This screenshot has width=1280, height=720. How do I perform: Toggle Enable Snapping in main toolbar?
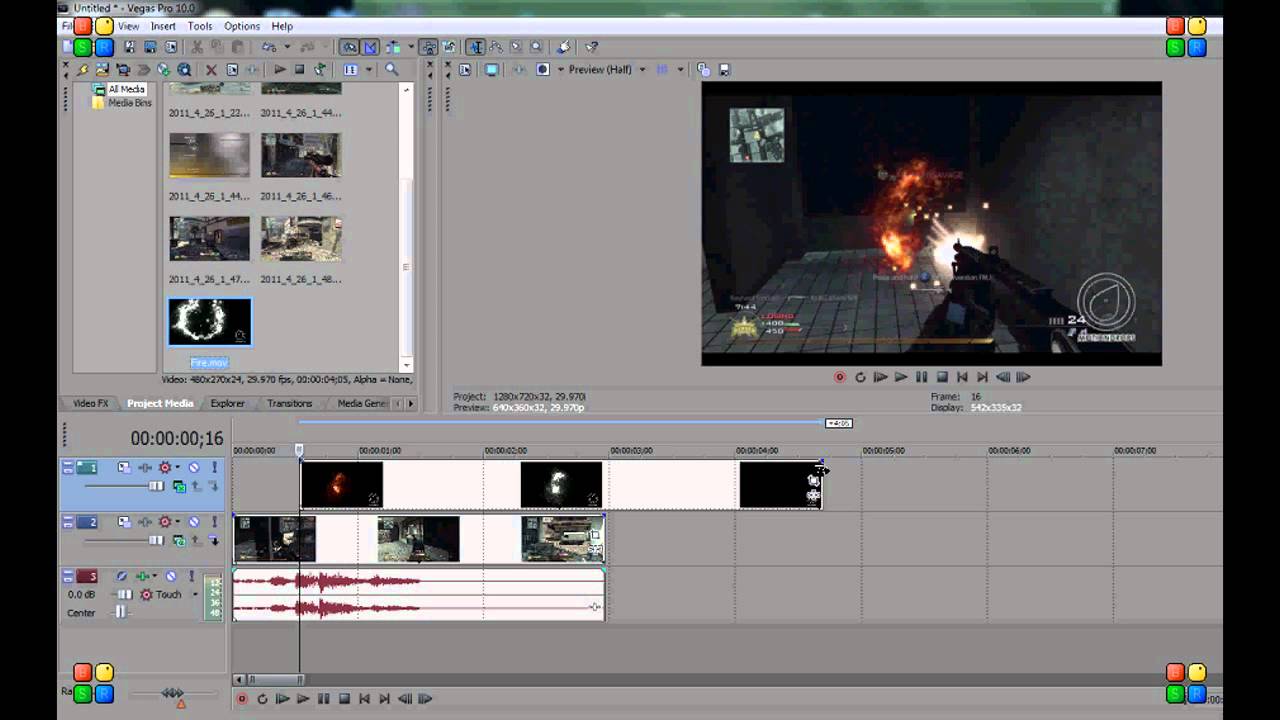point(349,47)
